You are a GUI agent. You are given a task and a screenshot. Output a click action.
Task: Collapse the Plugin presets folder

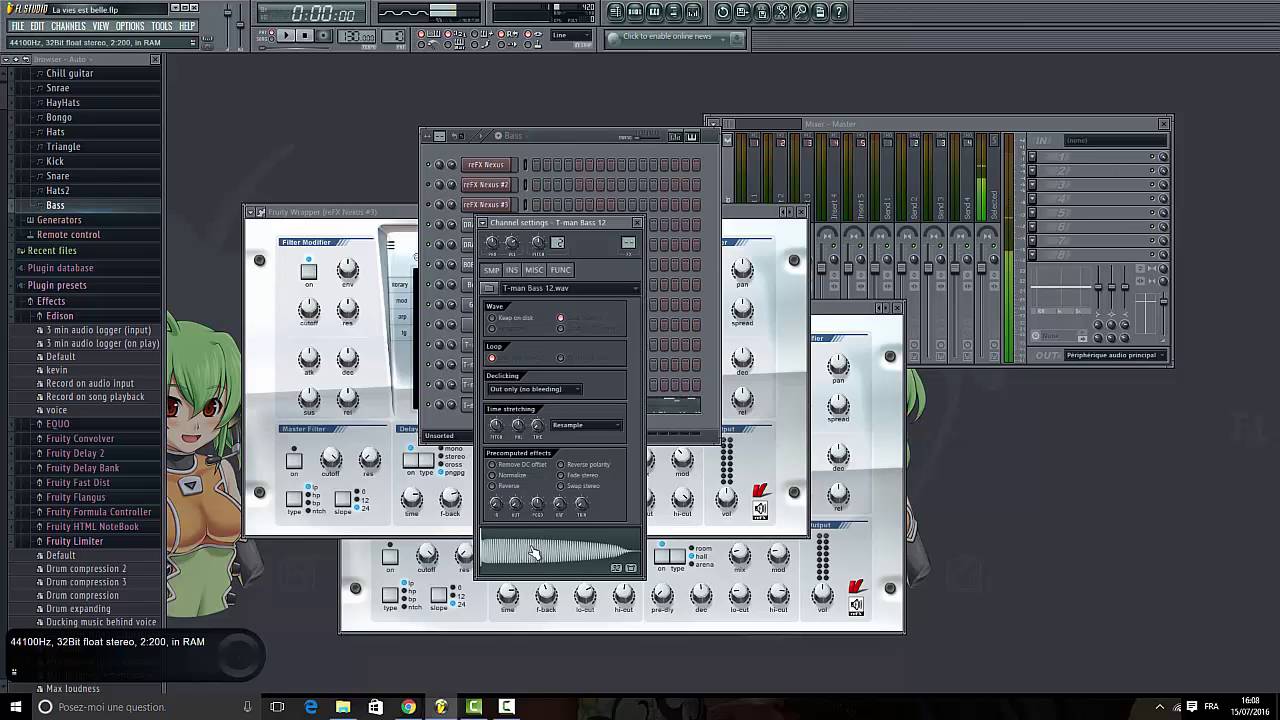tap(57, 285)
